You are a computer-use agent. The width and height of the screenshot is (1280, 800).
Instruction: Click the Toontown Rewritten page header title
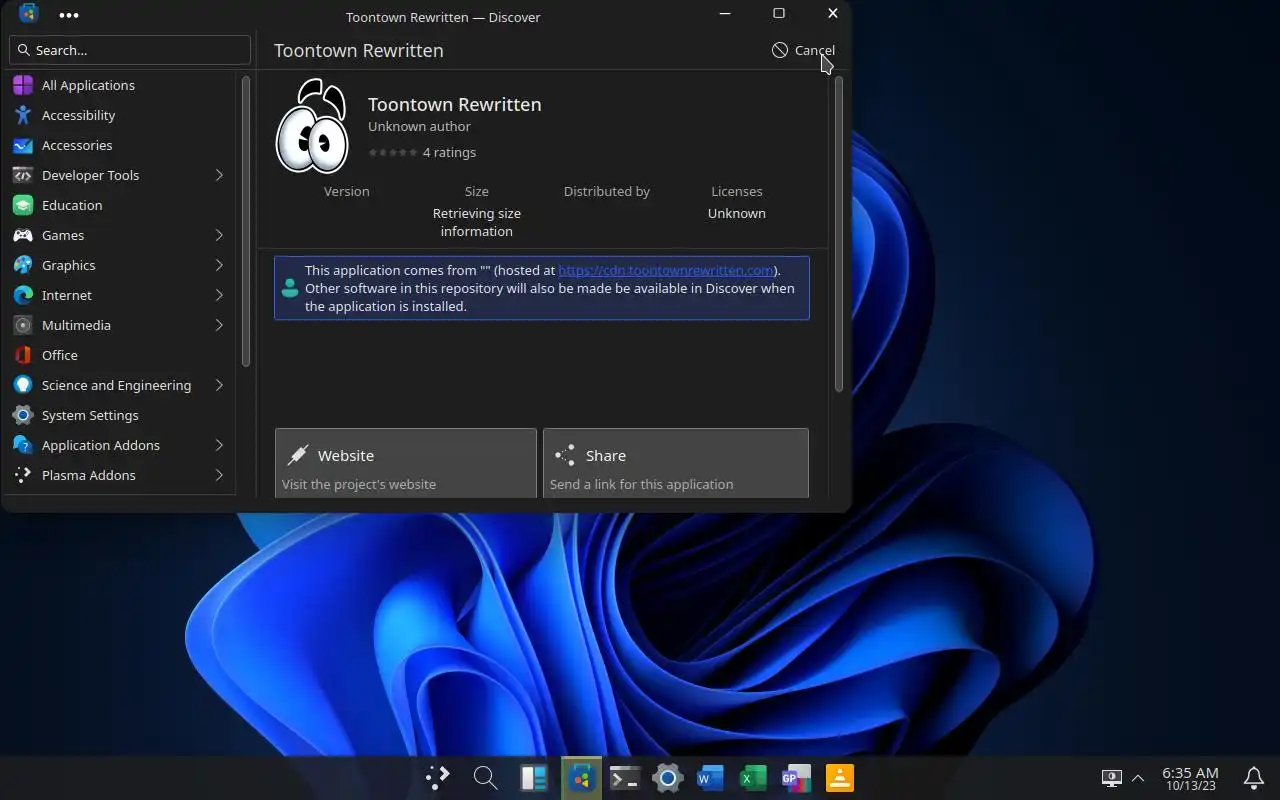[x=358, y=50]
